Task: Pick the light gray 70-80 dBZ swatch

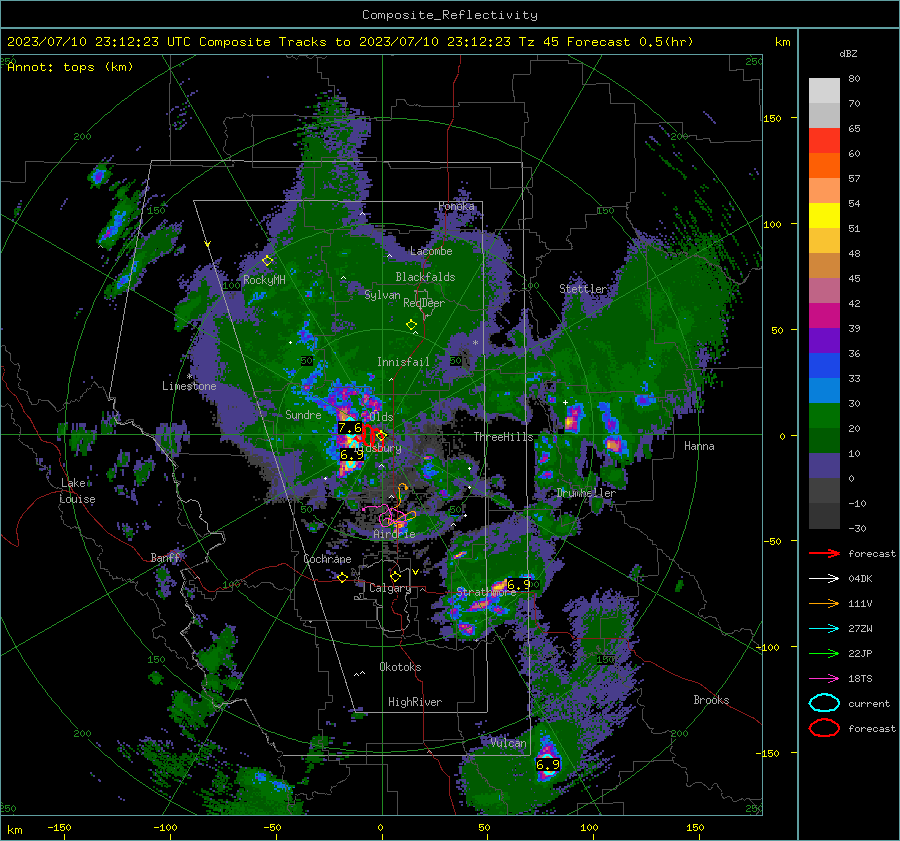Action: pos(824,91)
